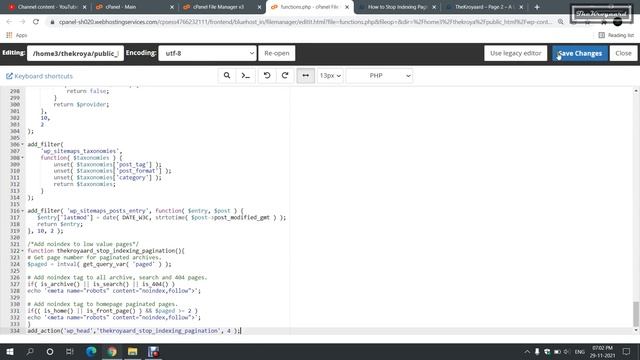Open the editor search tool
Screen dimensions: 640x360
(227, 76)
